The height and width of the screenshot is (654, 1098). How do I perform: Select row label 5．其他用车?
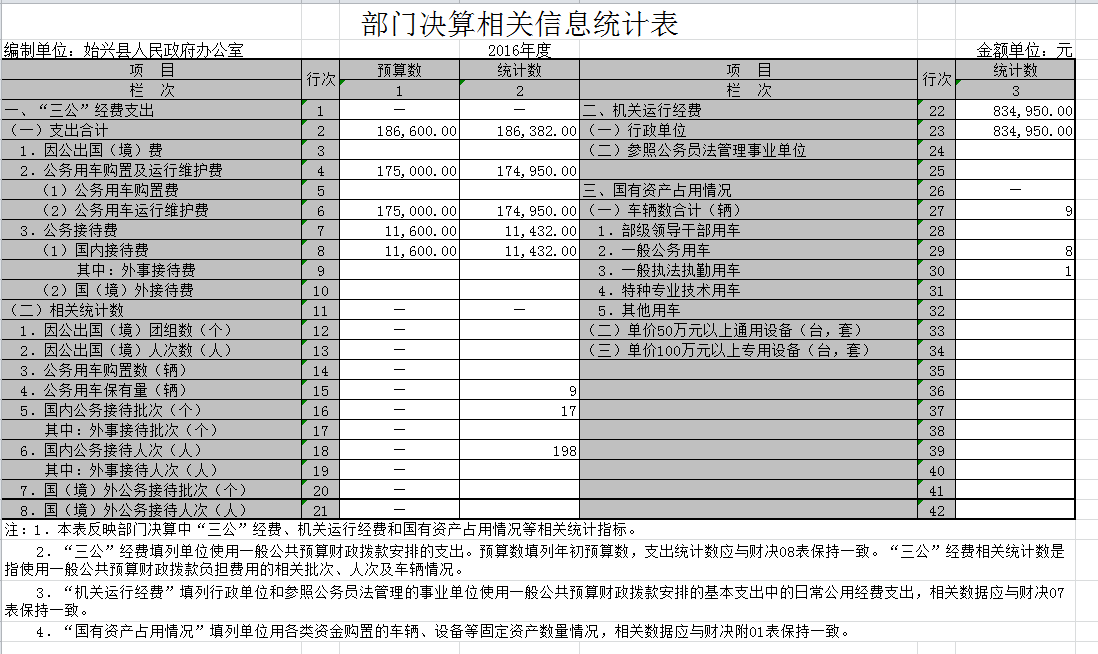(x=639, y=310)
